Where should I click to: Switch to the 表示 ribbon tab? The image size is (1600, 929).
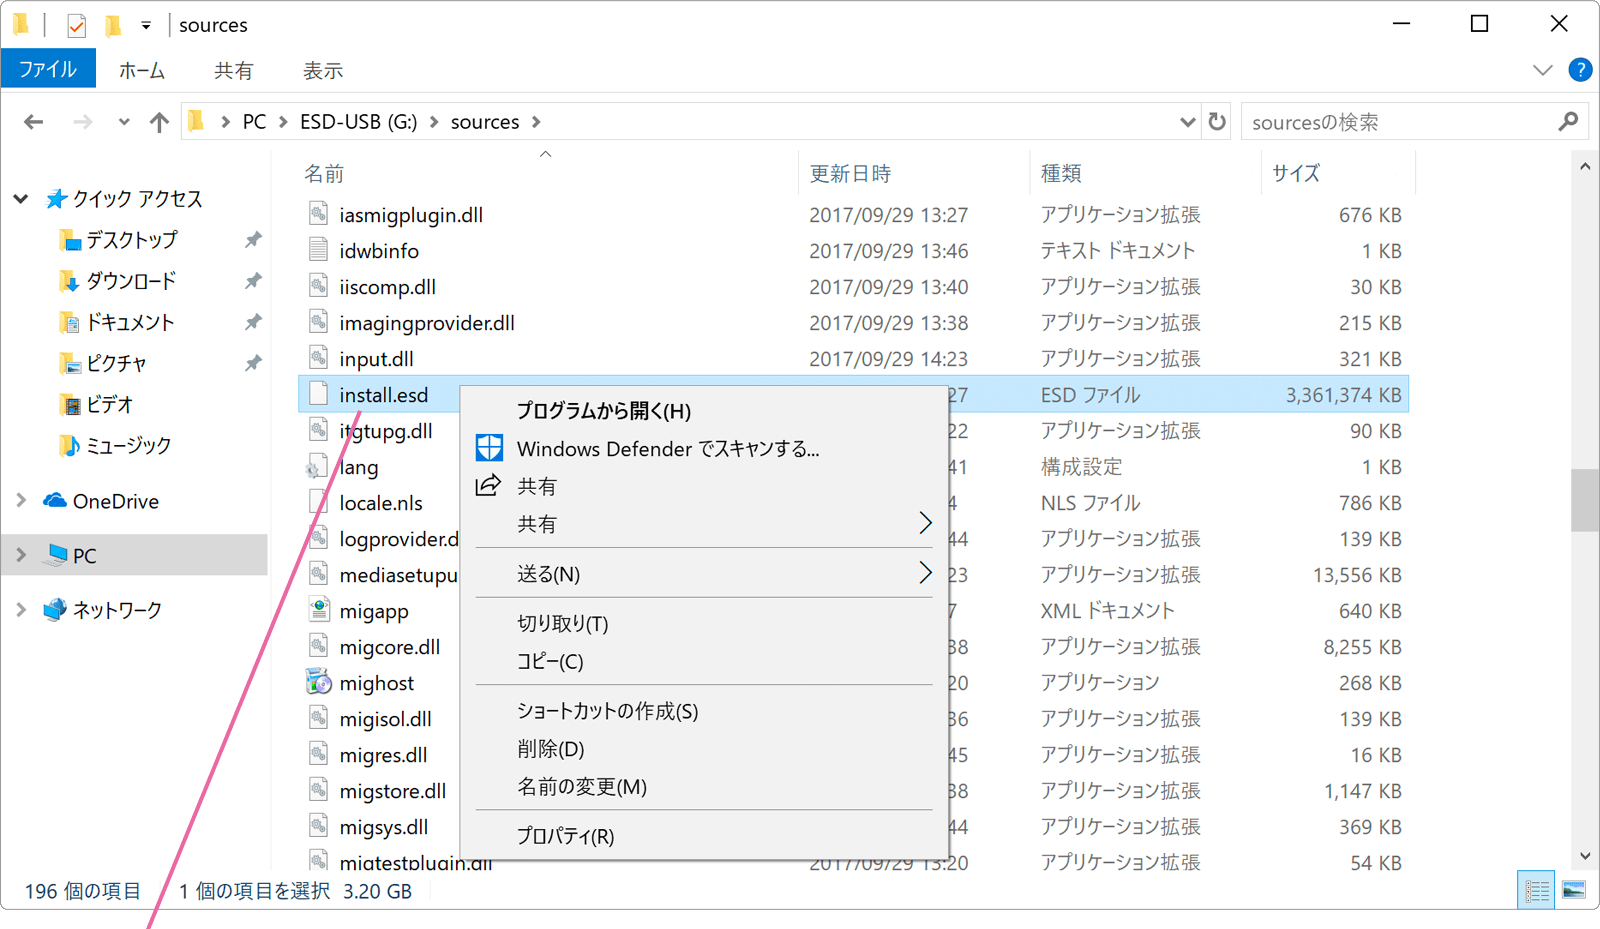tap(323, 70)
